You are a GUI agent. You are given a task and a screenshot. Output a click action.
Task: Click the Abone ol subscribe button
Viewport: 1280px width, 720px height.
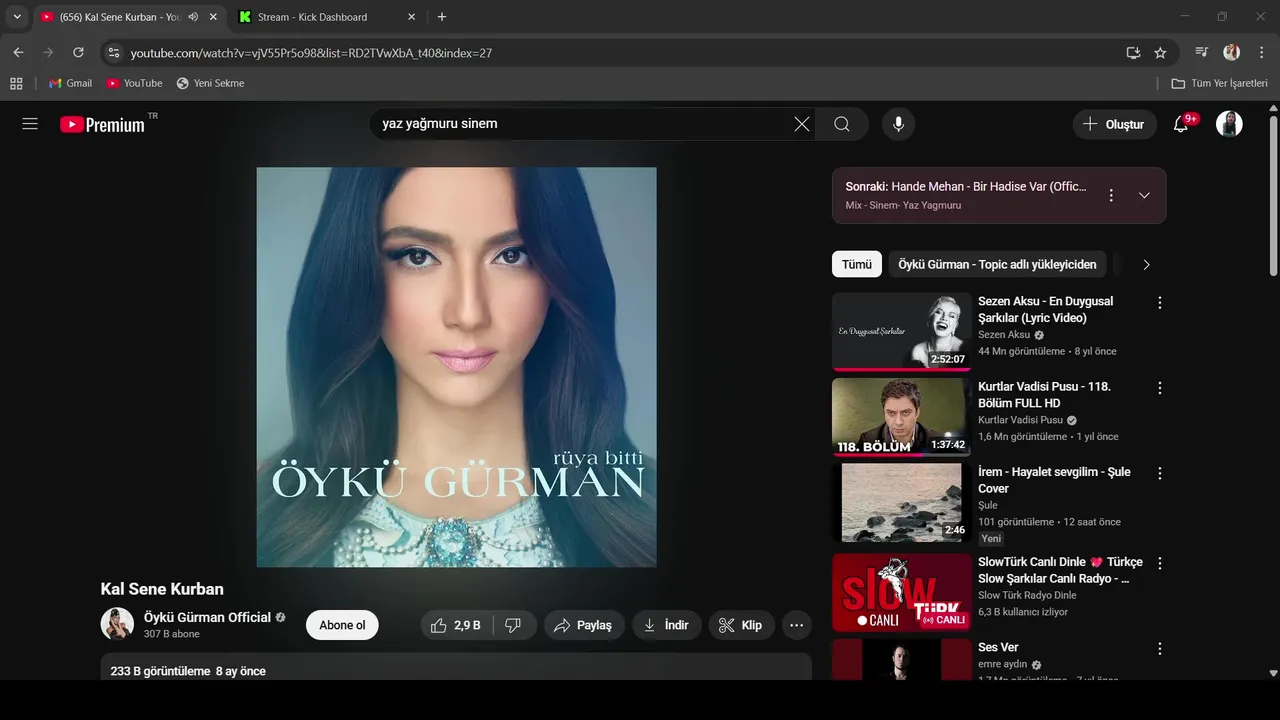click(x=342, y=625)
